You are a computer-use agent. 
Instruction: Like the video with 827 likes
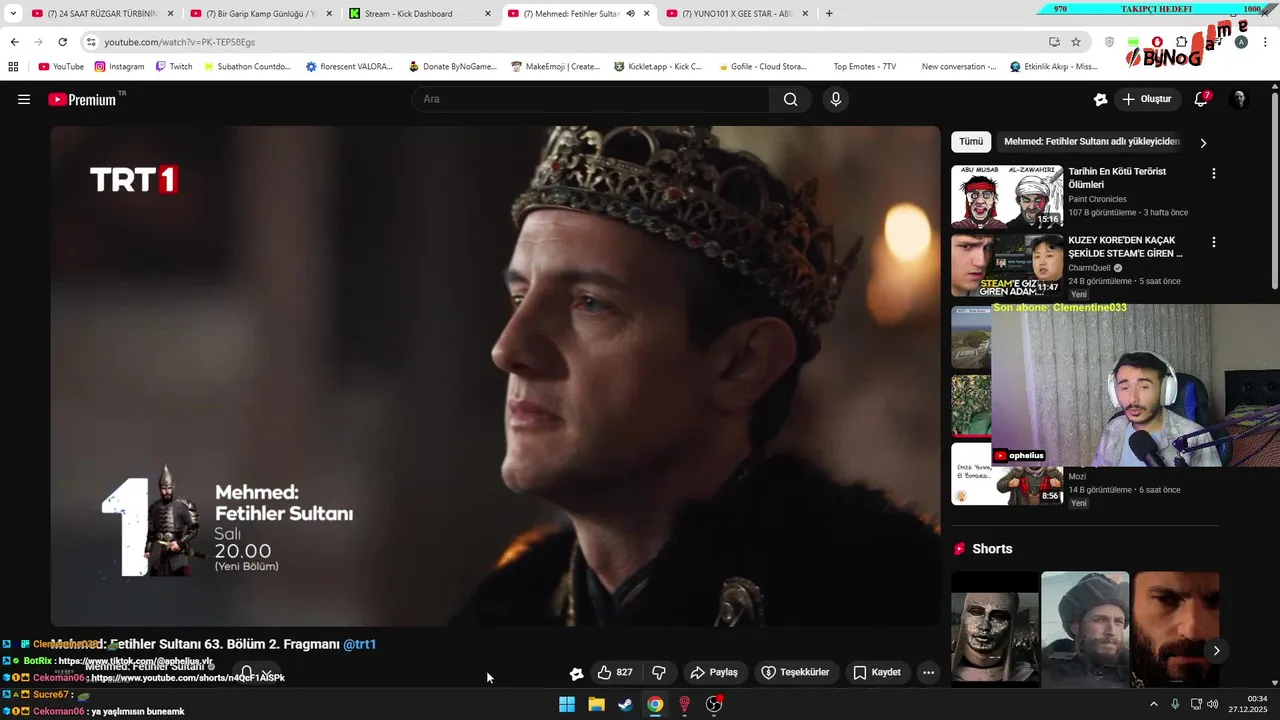(x=615, y=672)
